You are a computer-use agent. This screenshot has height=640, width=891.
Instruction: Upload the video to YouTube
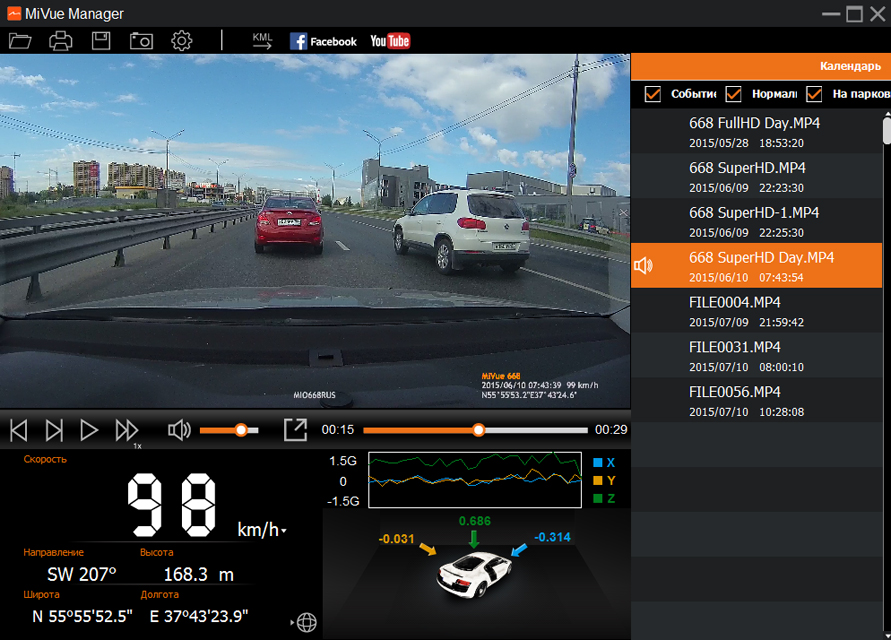390,41
